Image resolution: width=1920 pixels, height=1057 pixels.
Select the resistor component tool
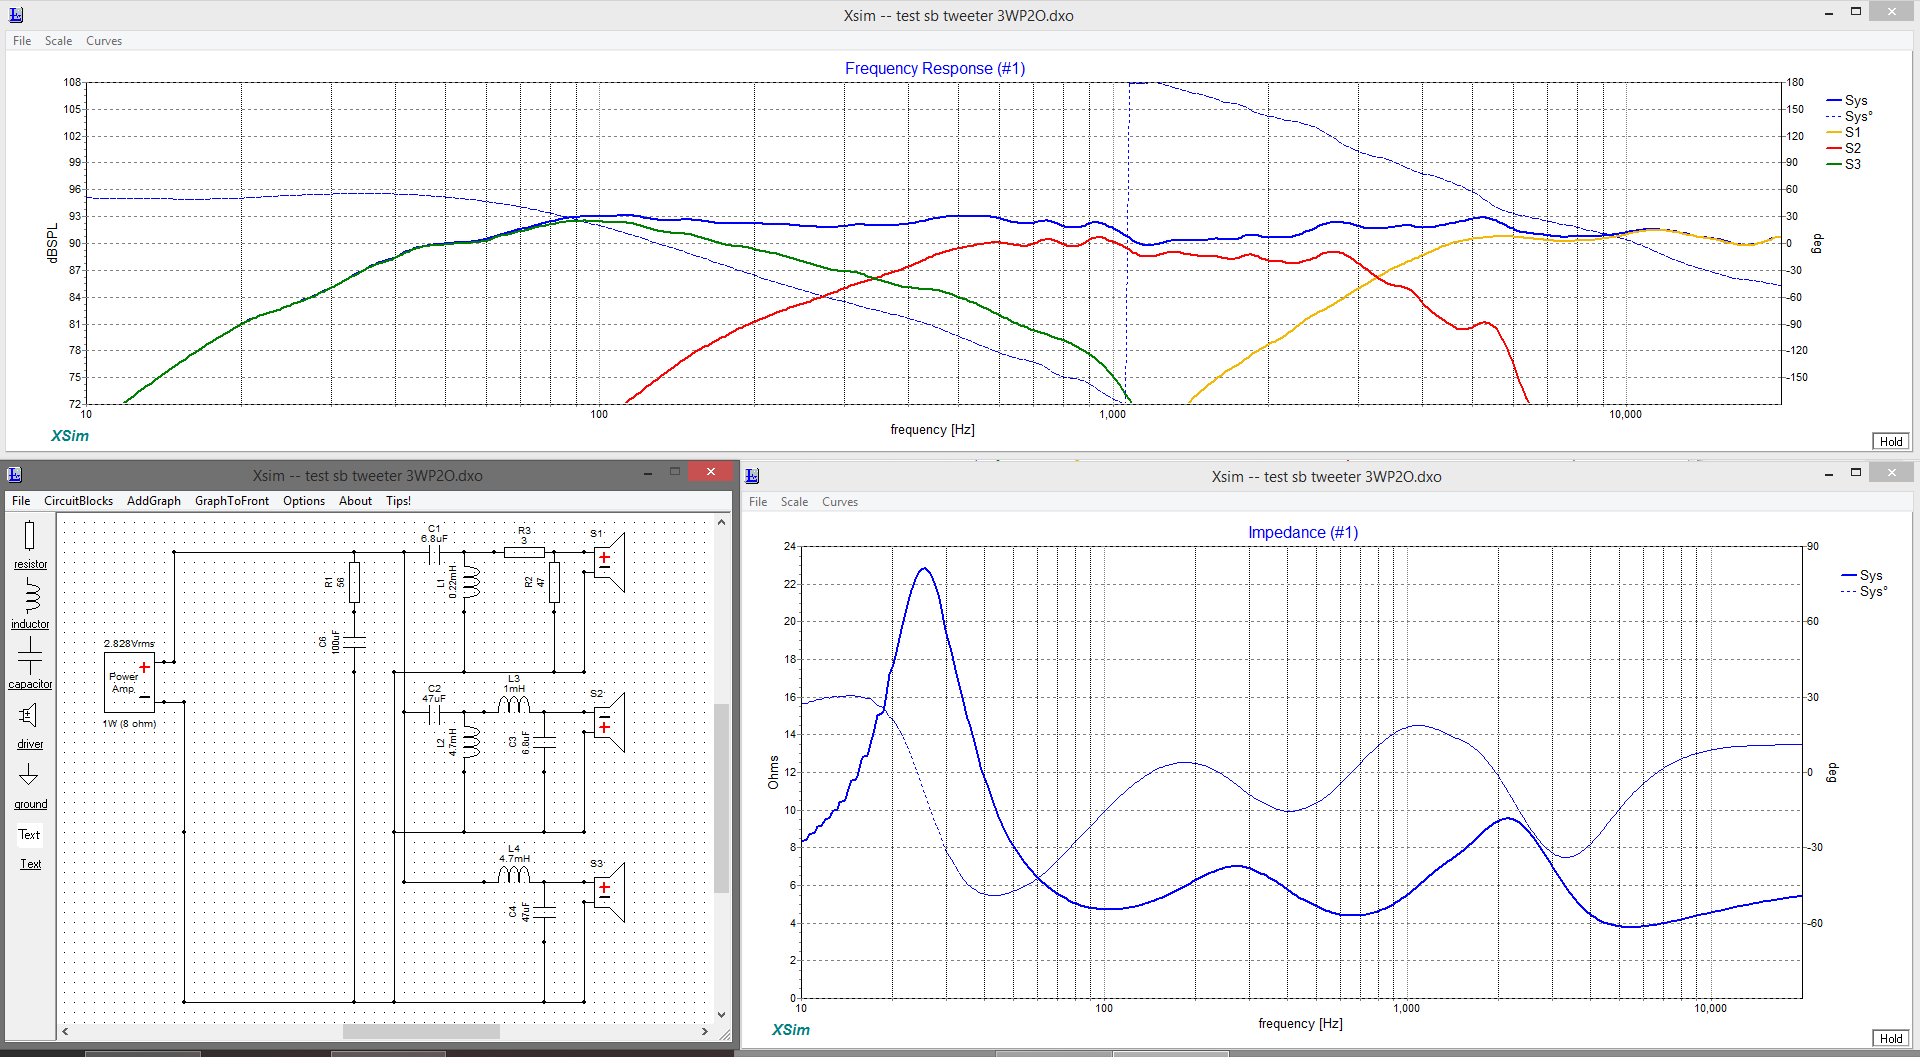[30, 544]
